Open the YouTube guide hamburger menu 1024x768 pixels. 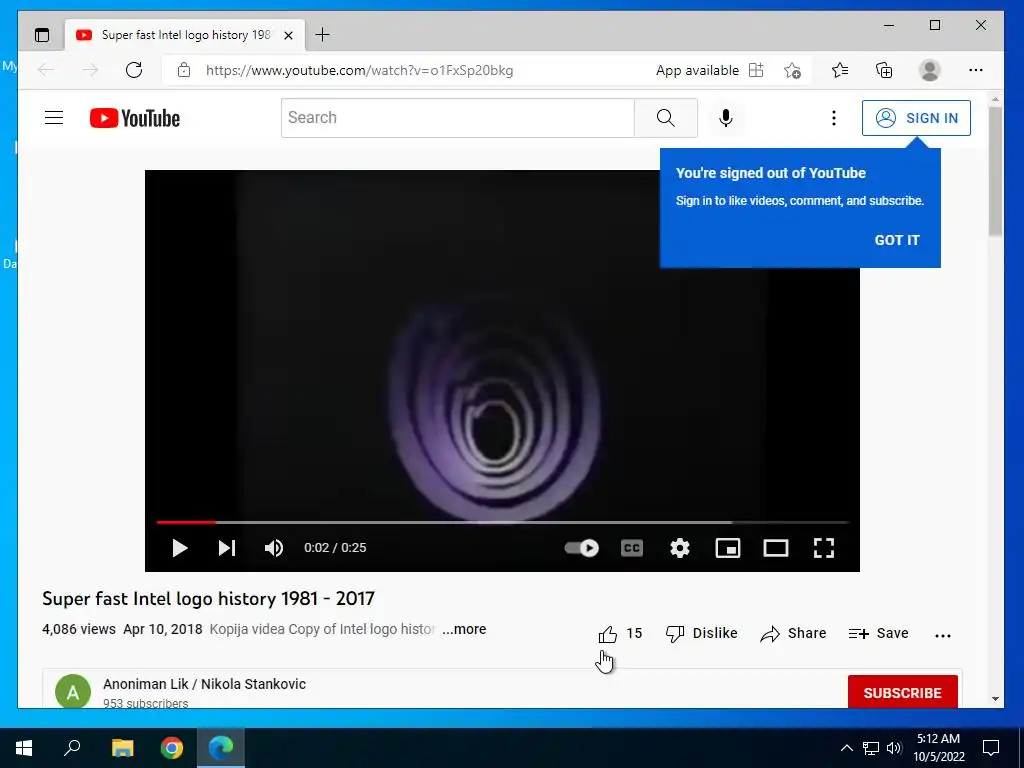click(54, 118)
